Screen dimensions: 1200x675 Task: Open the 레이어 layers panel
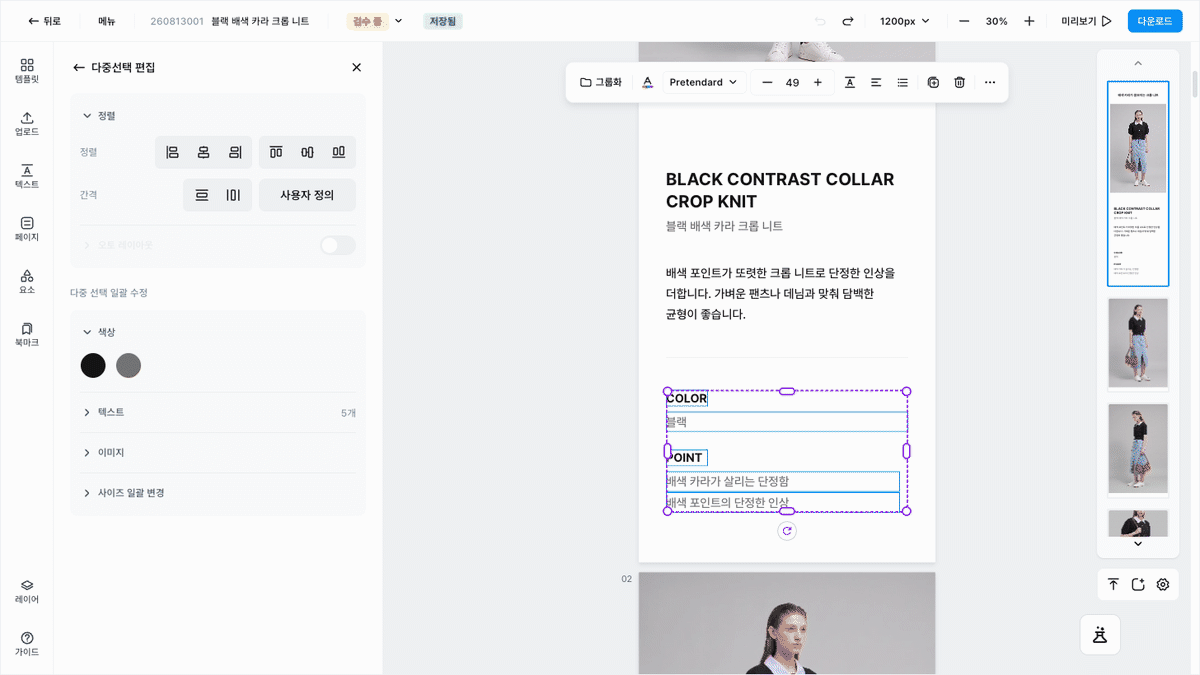(27, 592)
